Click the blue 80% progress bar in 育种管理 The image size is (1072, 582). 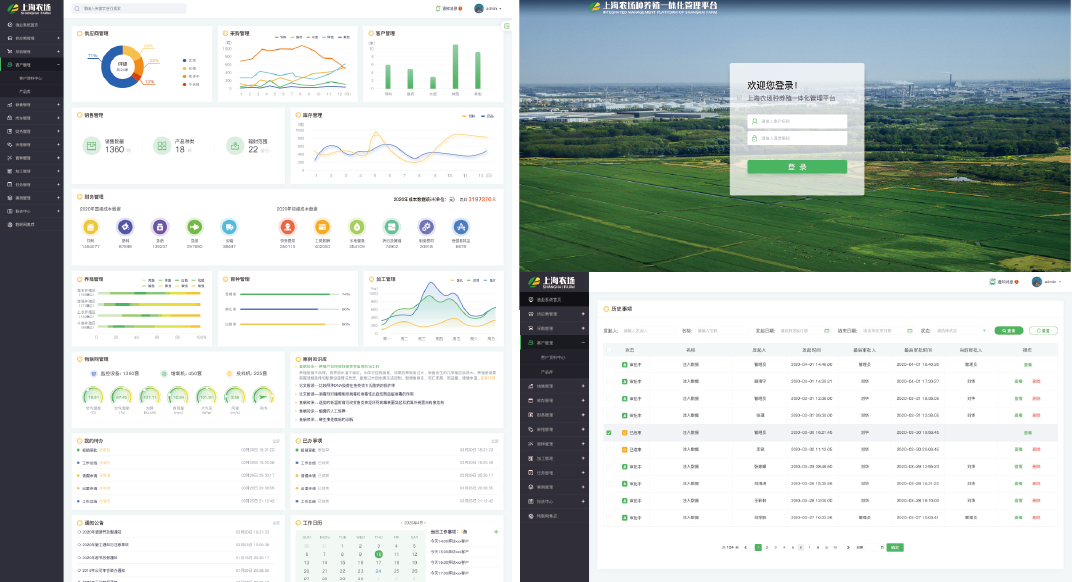280,309
